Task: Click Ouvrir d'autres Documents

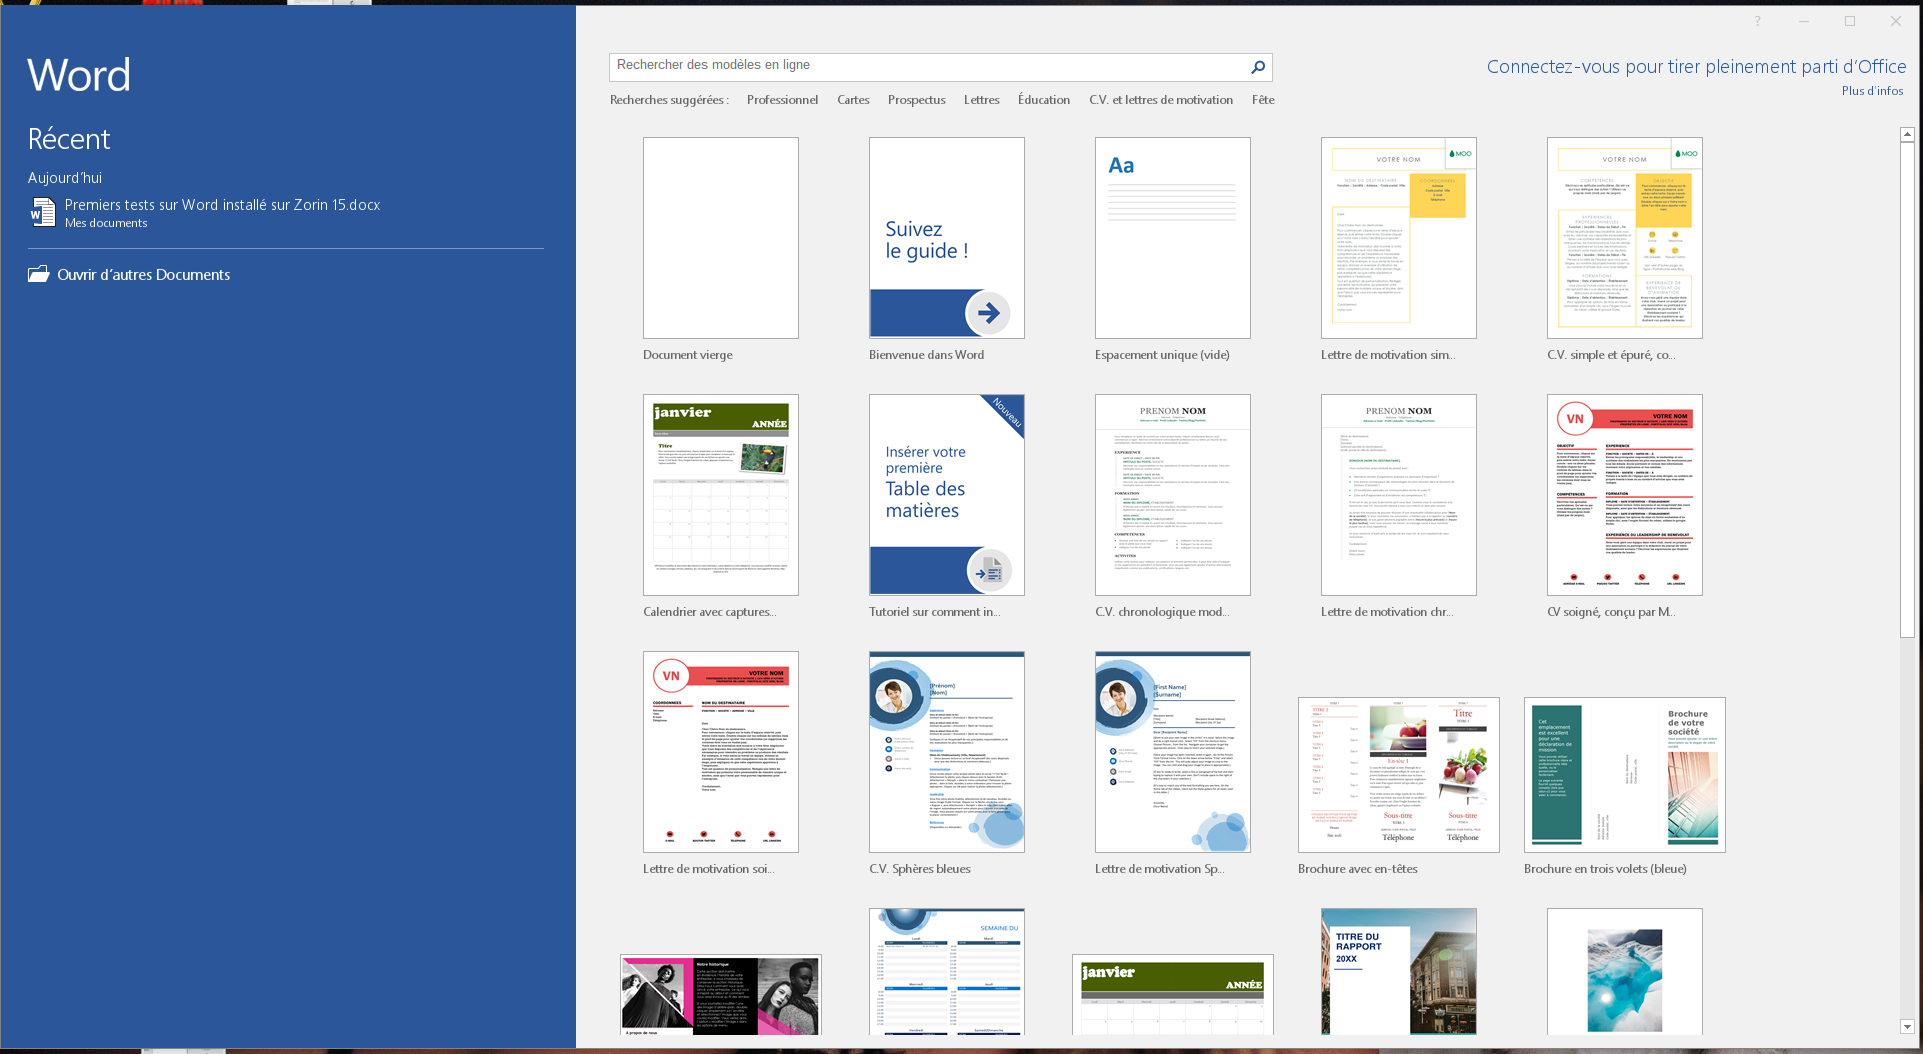Action: [x=143, y=275]
